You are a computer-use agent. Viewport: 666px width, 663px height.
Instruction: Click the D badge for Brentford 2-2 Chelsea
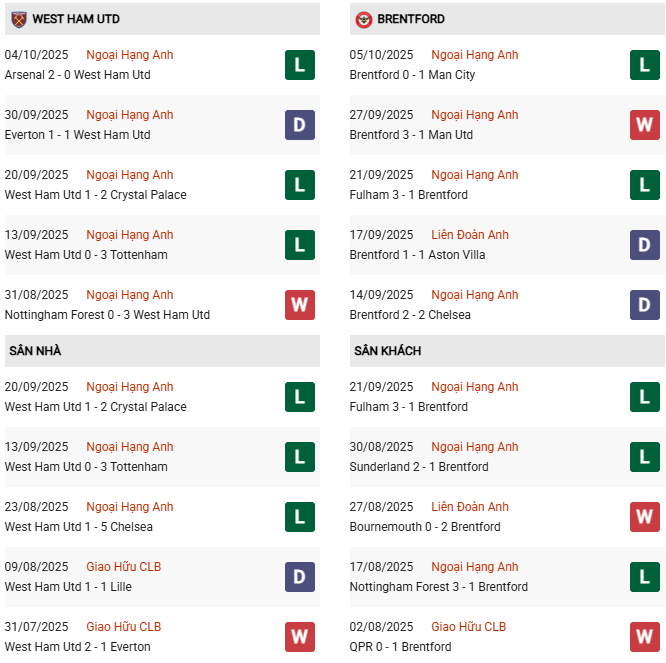[x=644, y=305]
